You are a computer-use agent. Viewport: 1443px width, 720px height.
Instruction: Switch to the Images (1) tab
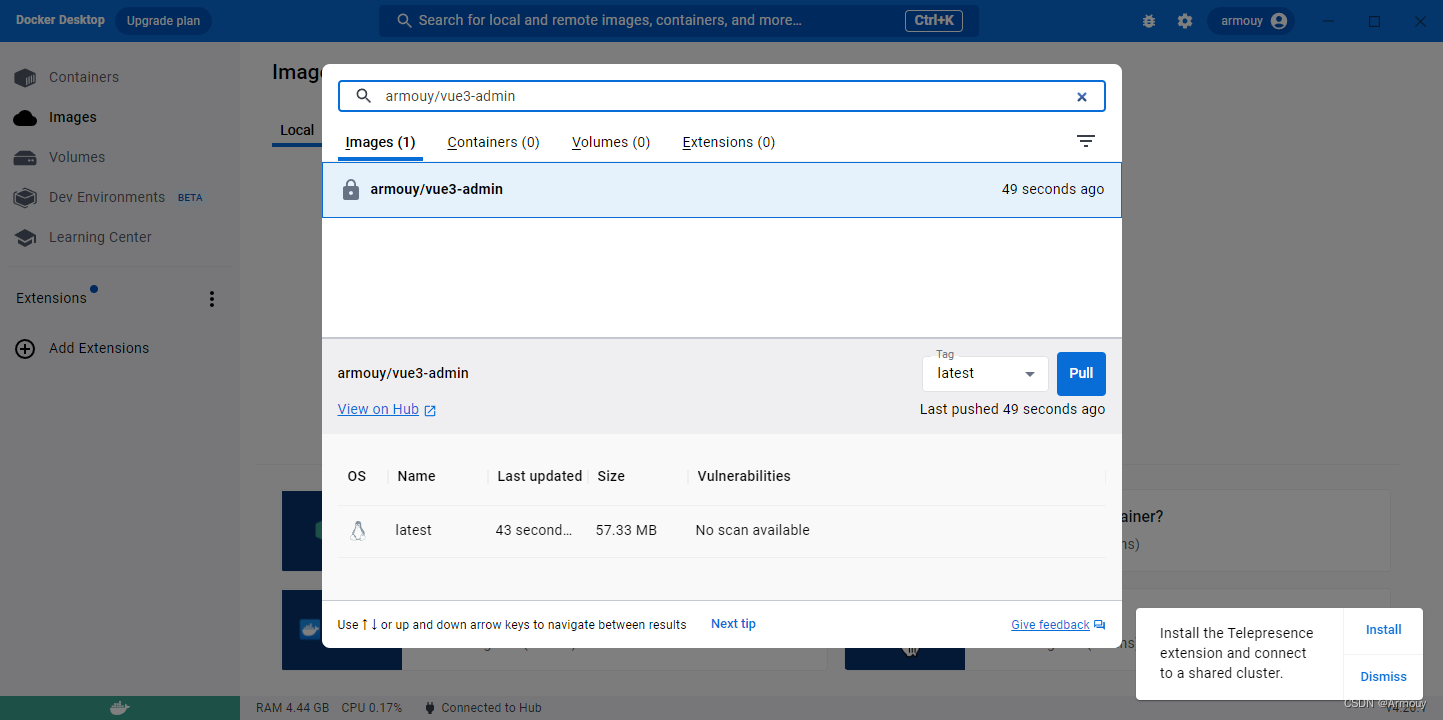point(380,142)
